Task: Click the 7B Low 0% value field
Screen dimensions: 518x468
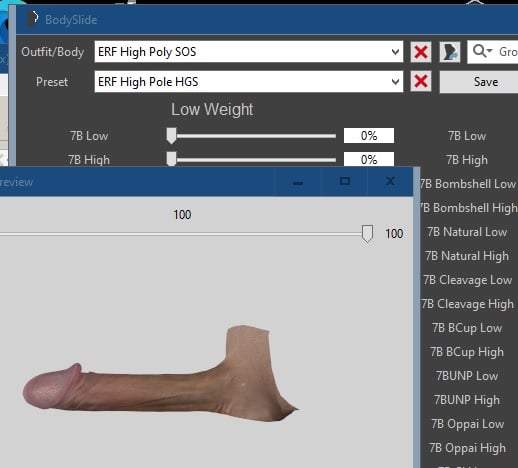Action: tap(369, 136)
